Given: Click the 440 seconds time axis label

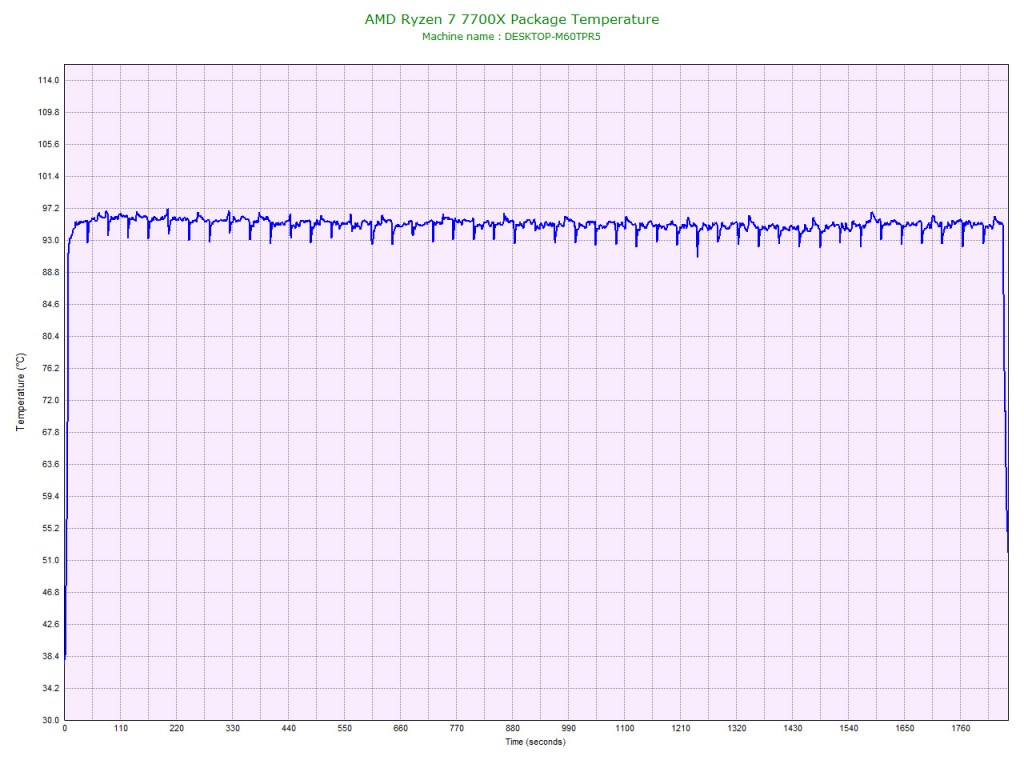Looking at the screenshot, I should 288,729.
